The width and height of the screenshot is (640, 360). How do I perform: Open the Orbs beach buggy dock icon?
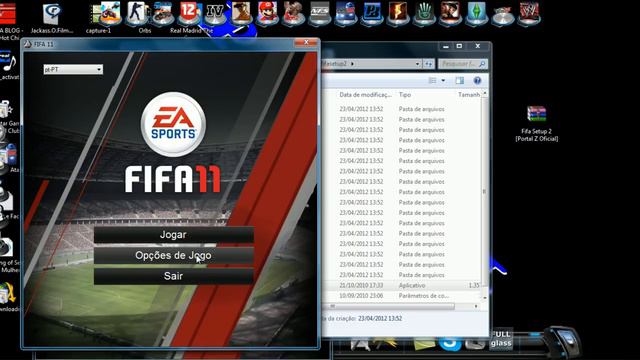pyautogui.click(x=162, y=13)
